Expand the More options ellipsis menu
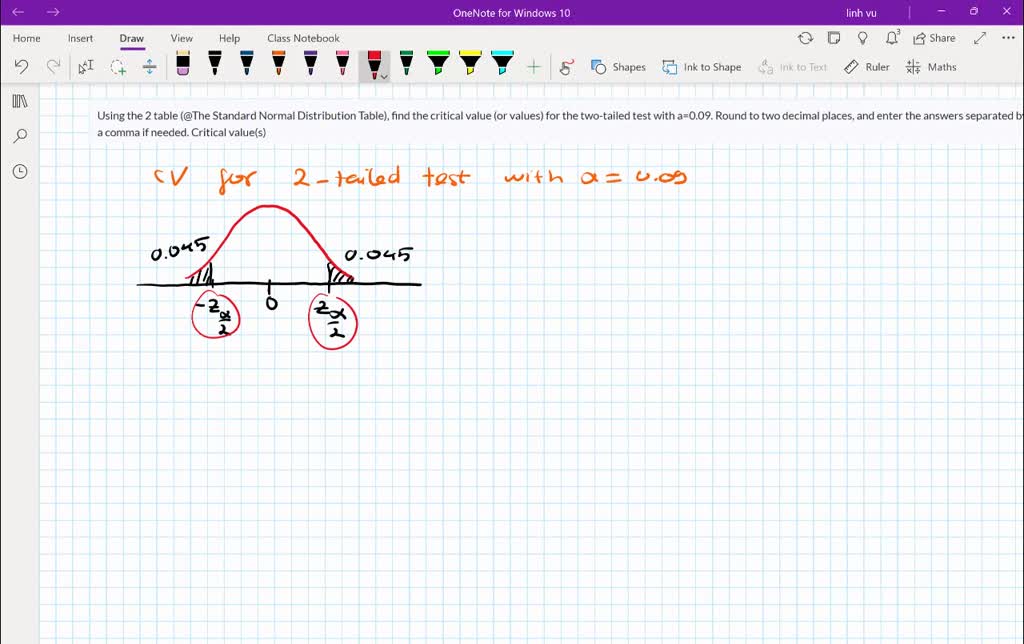Image resolution: width=1024 pixels, height=644 pixels. point(1007,38)
